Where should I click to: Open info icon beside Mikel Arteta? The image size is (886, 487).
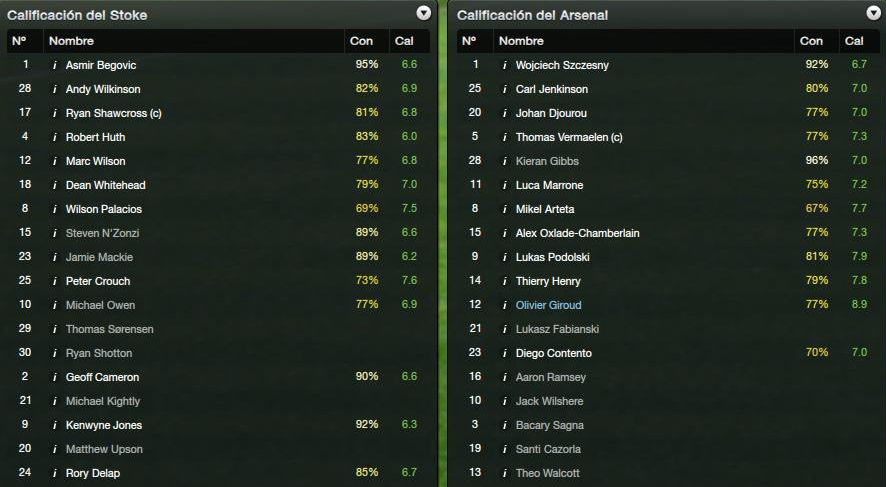[x=505, y=210]
